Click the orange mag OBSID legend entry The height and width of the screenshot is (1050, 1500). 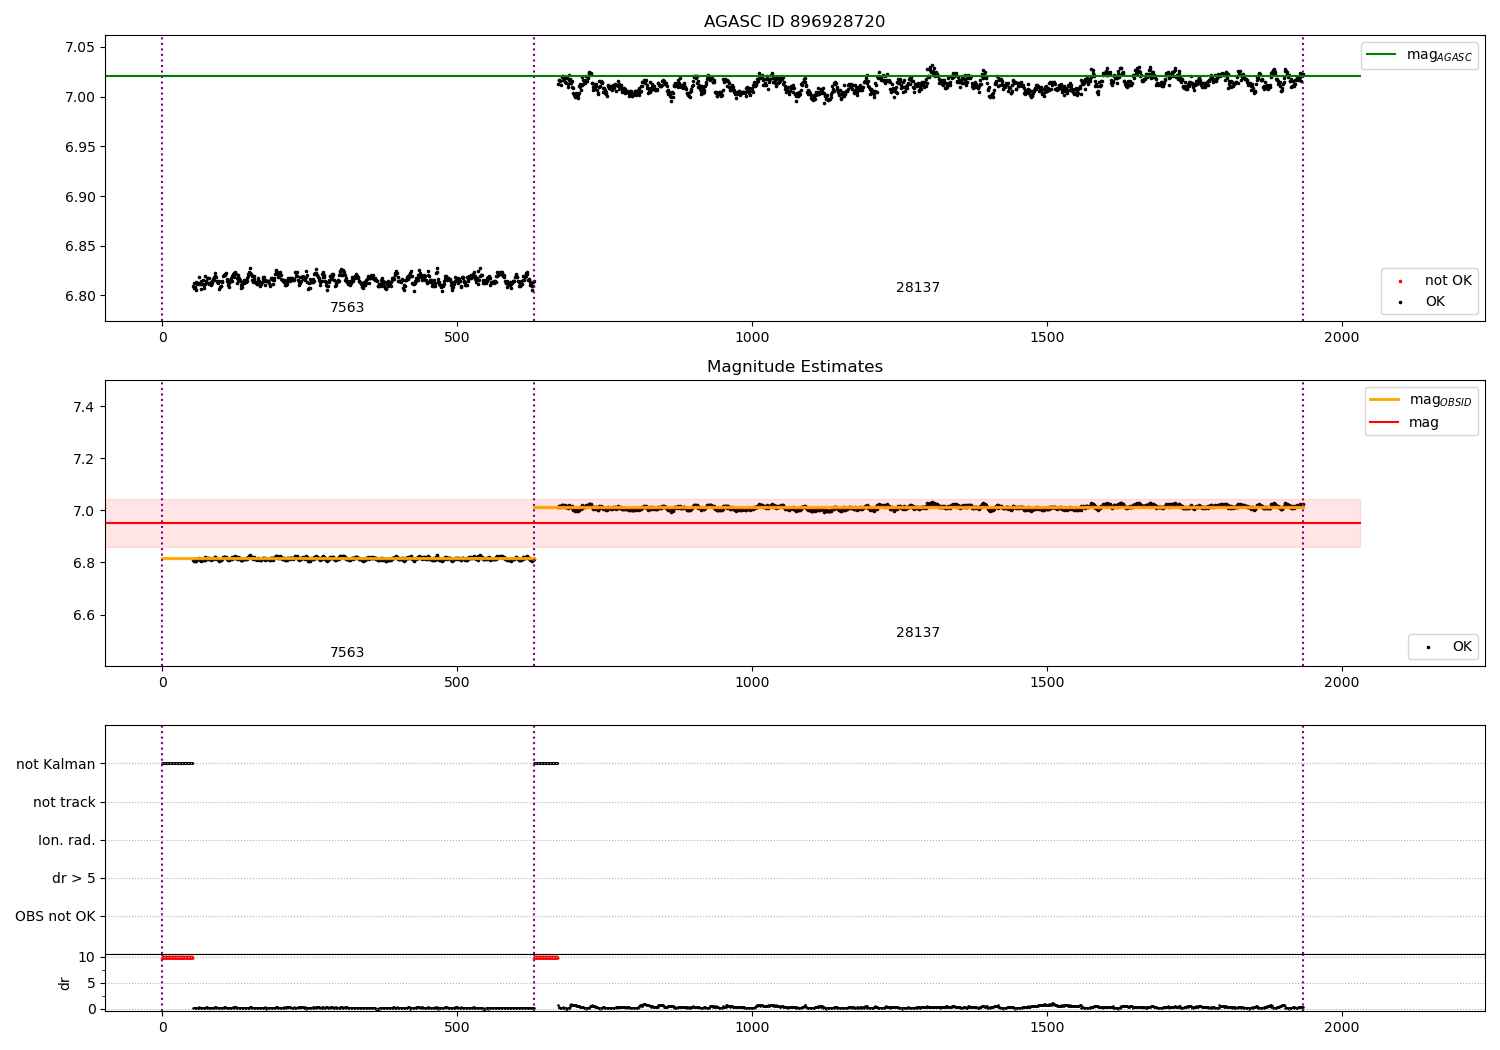(x=1420, y=400)
